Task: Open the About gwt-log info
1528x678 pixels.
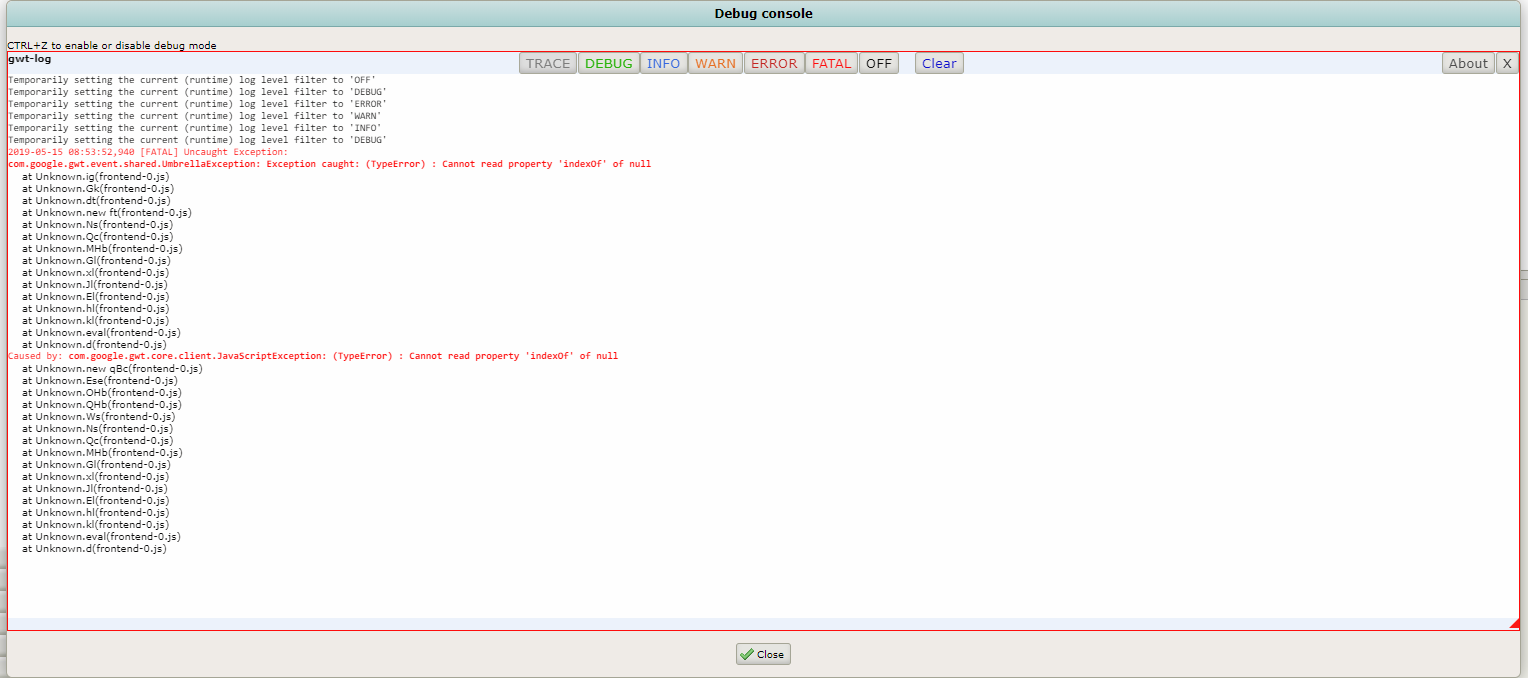Action: 1467,63
